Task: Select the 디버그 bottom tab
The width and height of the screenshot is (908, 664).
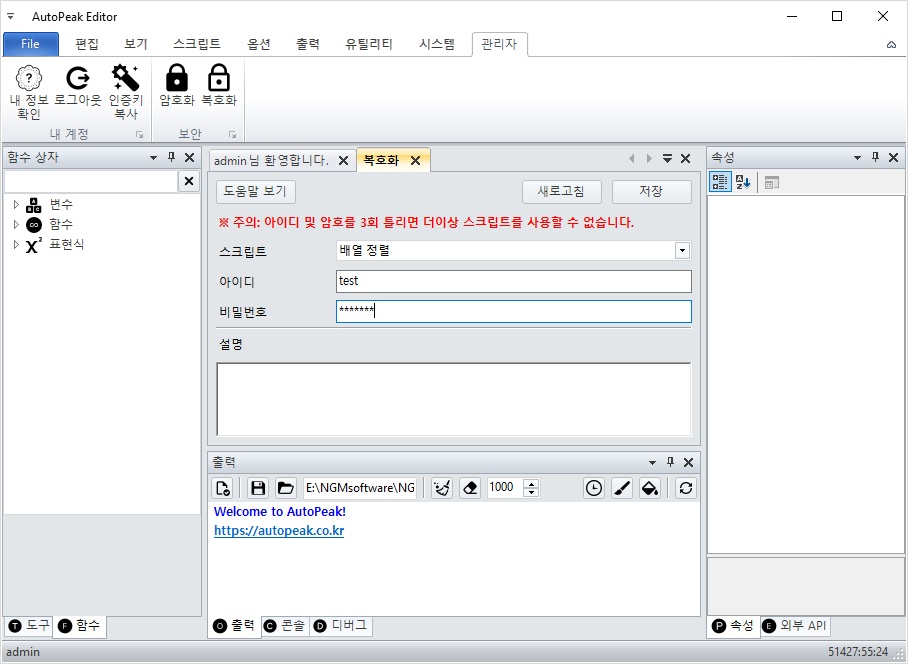Action: click(340, 625)
